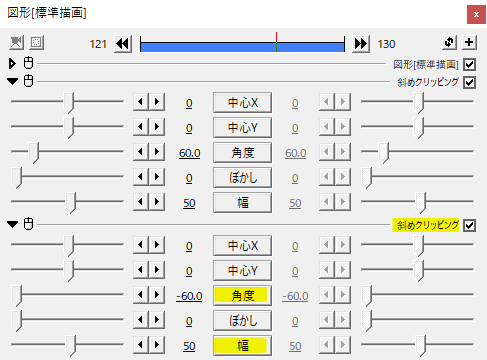Screen dimensions: 487x360
Task: Click the first 中心X button
Action: [242, 103]
